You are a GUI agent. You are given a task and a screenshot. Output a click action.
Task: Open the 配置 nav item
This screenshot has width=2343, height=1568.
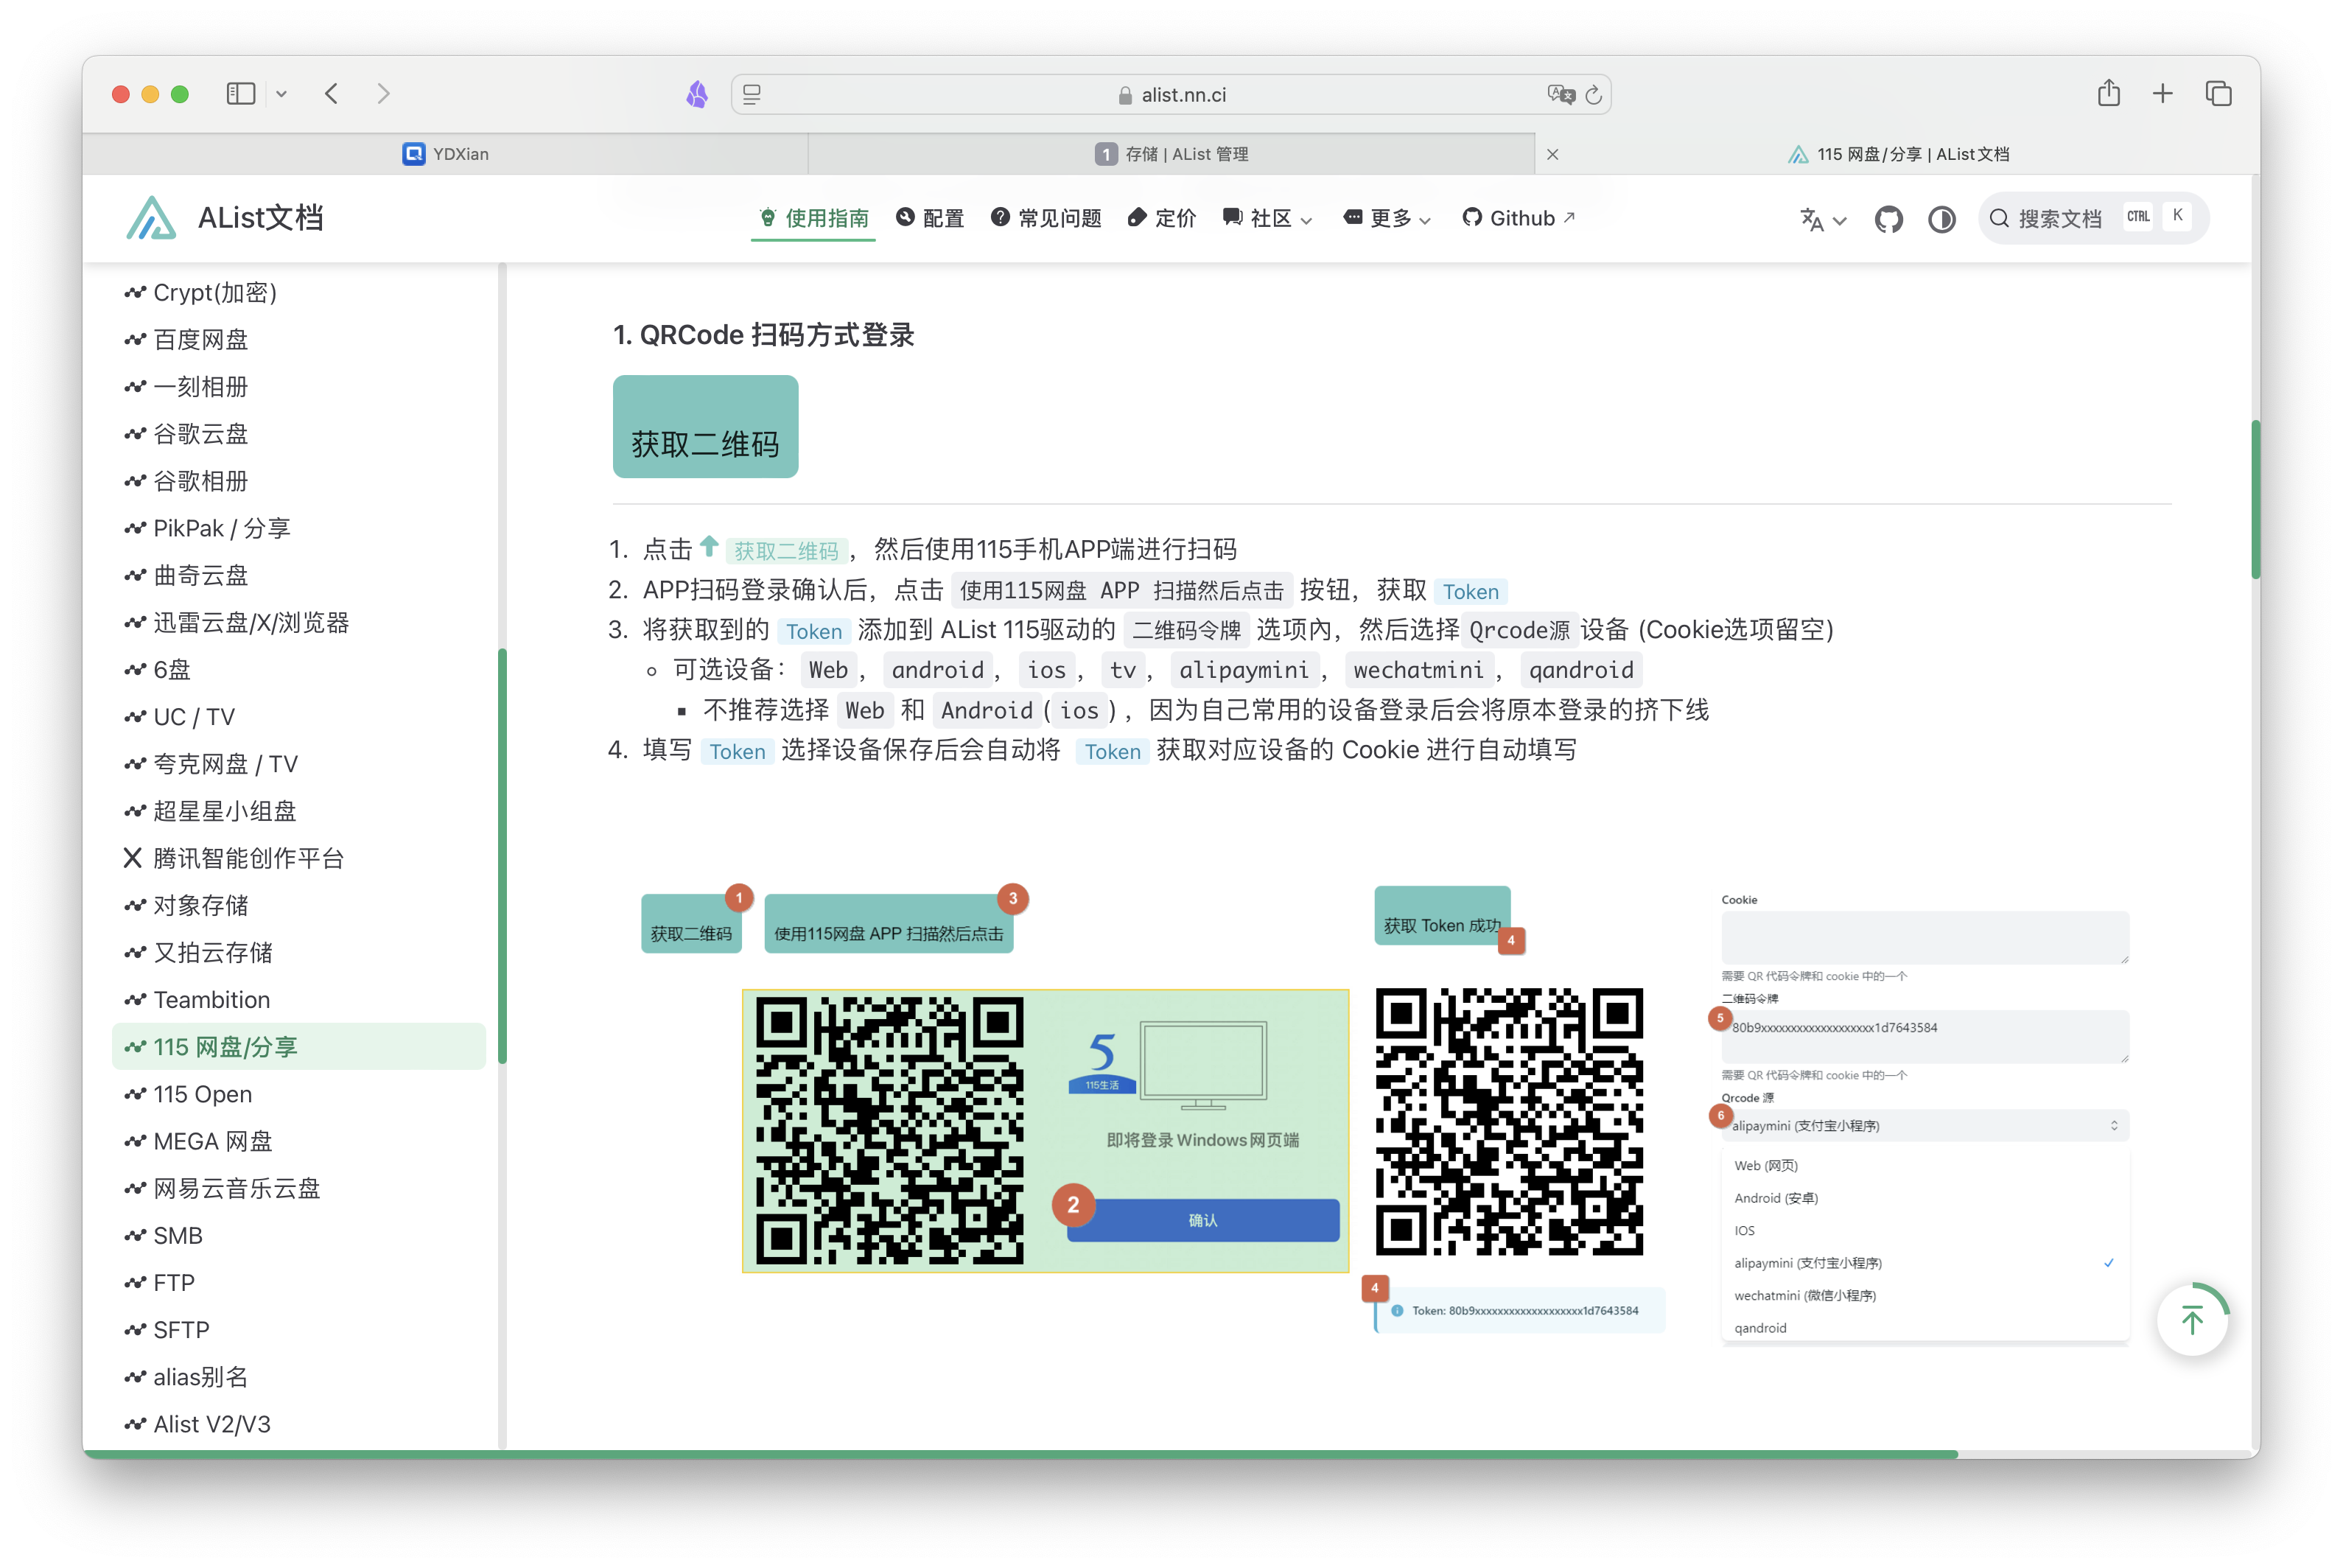pyautogui.click(x=930, y=218)
